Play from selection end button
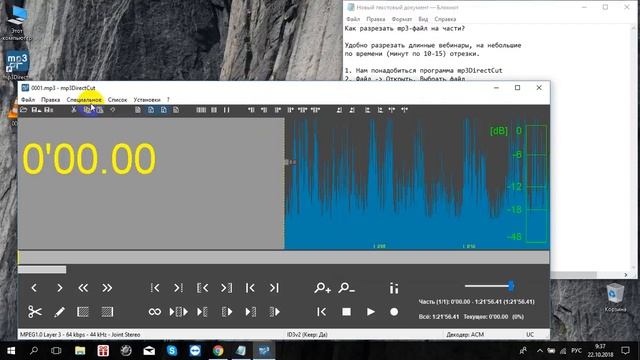 (x=275, y=312)
